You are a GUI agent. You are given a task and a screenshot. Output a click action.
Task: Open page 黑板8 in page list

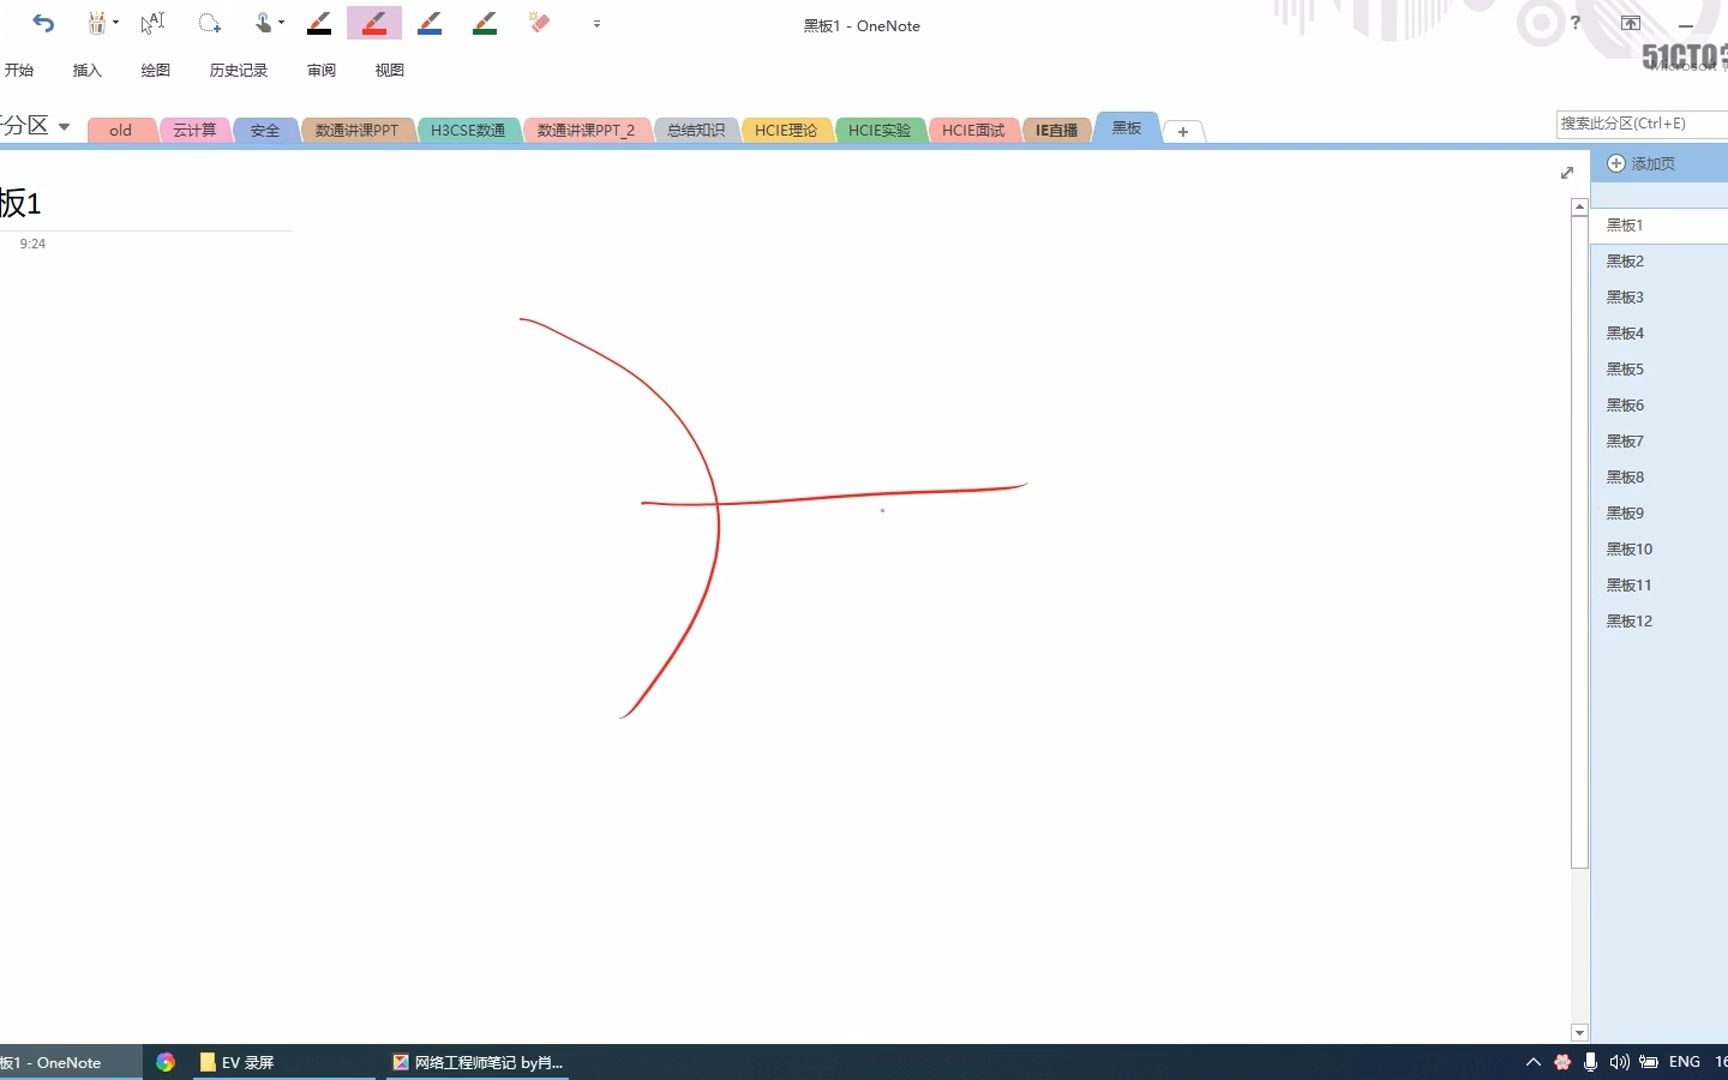point(1660,477)
